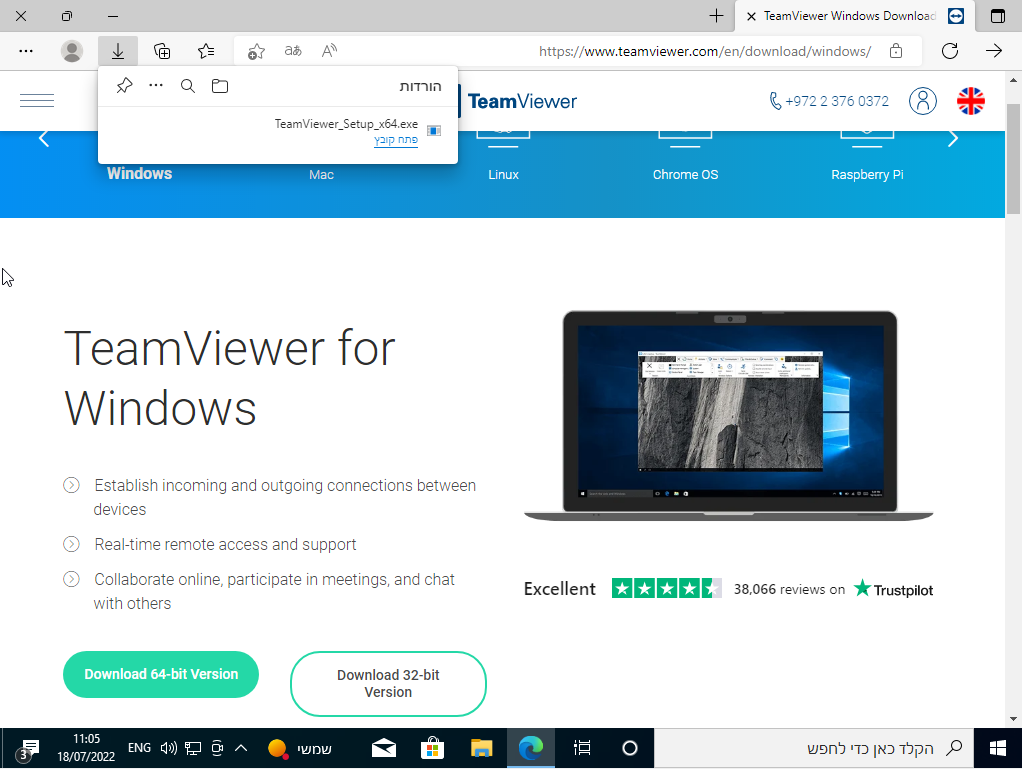This screenshot has width=1022, height=769.
Task: Close the TeamViewer Windows Download tab
Action: pos(752,16)
